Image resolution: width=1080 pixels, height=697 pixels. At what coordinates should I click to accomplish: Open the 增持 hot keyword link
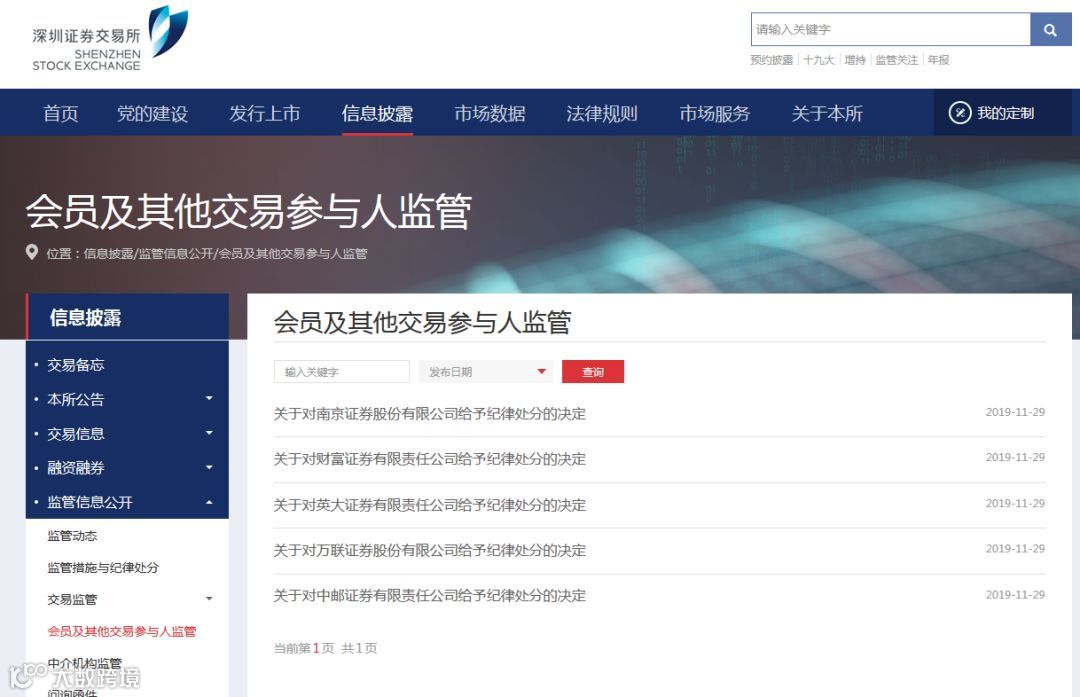855,60
